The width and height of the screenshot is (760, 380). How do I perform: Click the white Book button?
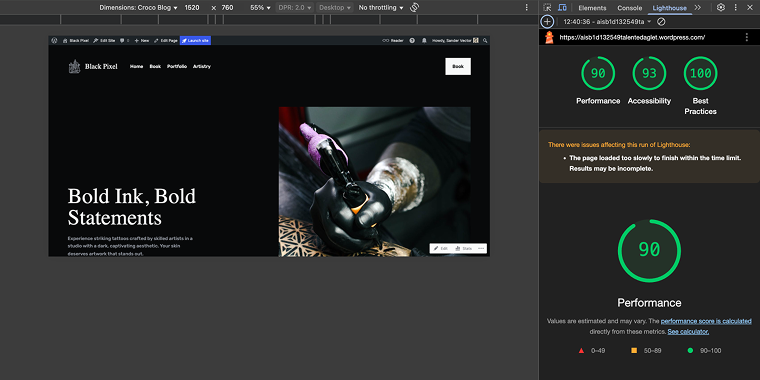[458, 66]
